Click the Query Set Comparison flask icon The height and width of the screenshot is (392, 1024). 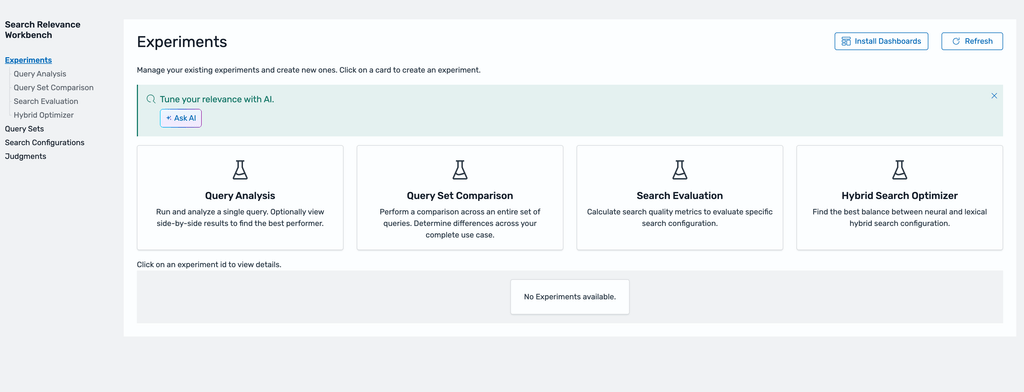click(x=460, y=170)
